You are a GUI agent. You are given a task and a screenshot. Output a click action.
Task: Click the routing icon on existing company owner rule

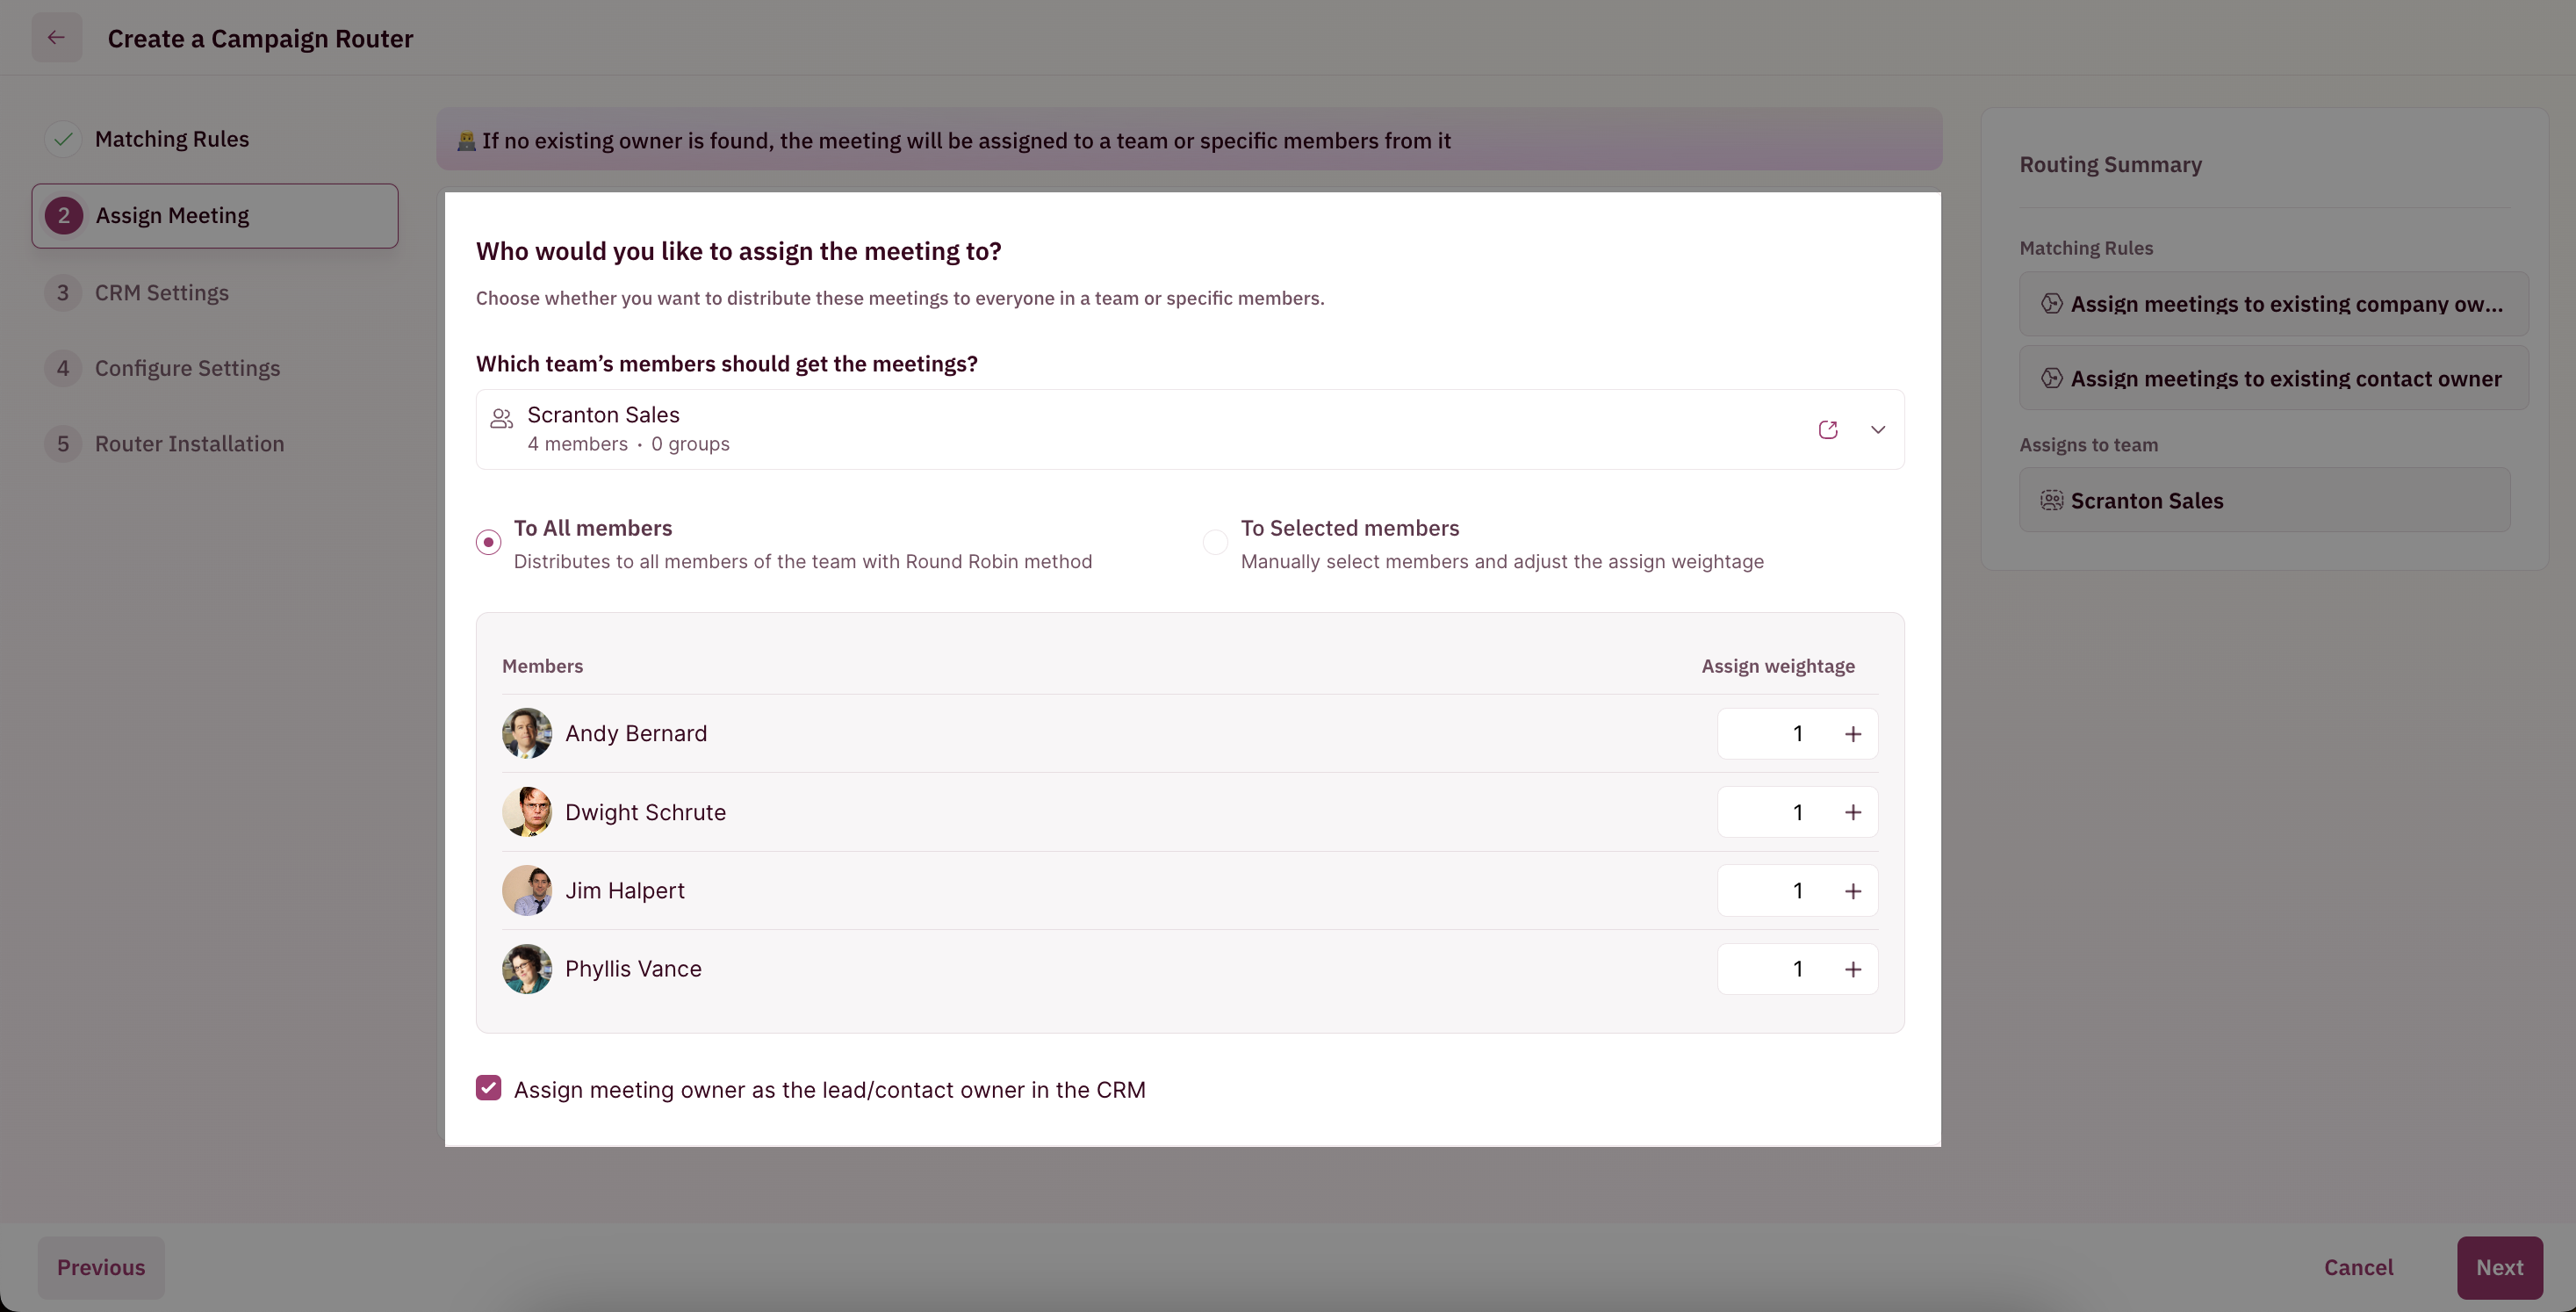[2051, 303]
